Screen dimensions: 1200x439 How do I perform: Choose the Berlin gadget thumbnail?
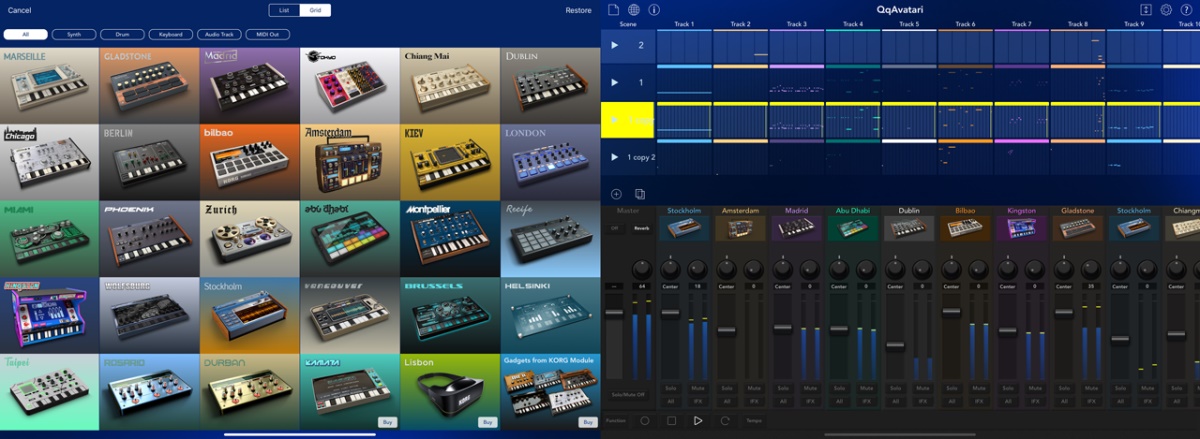click(x=150, y=162)
